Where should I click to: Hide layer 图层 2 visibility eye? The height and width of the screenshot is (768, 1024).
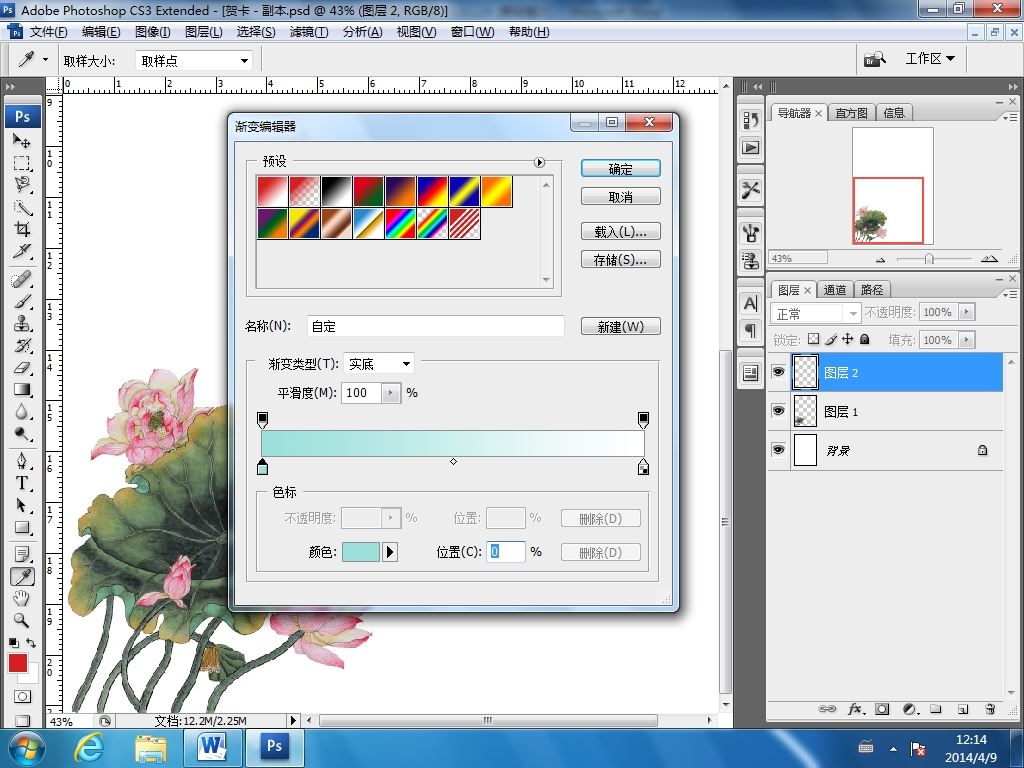pos(778,372)
